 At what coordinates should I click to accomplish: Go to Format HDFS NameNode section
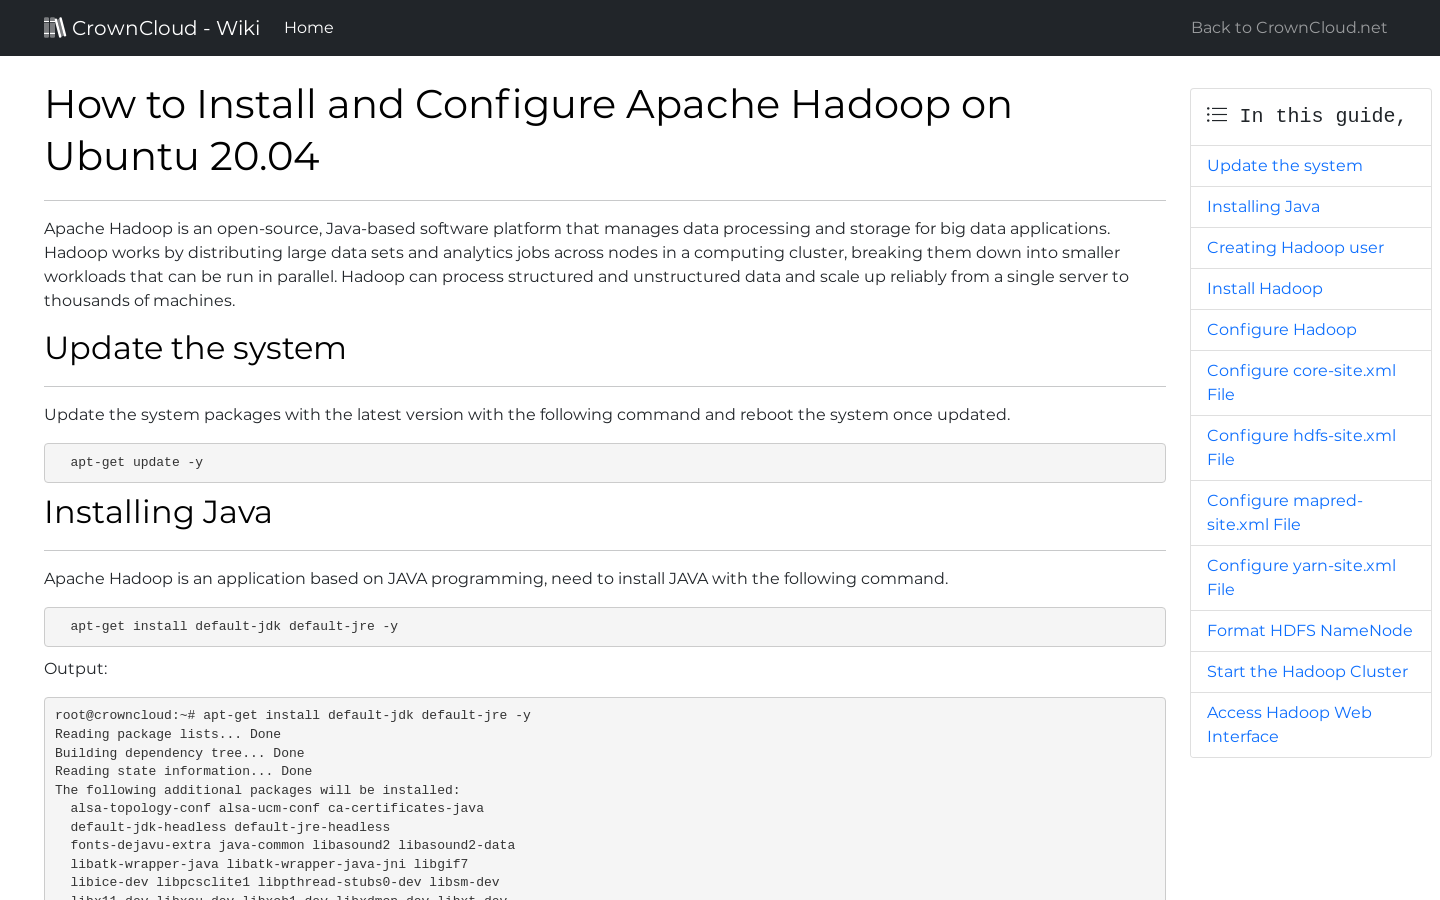pos(1309,631)
